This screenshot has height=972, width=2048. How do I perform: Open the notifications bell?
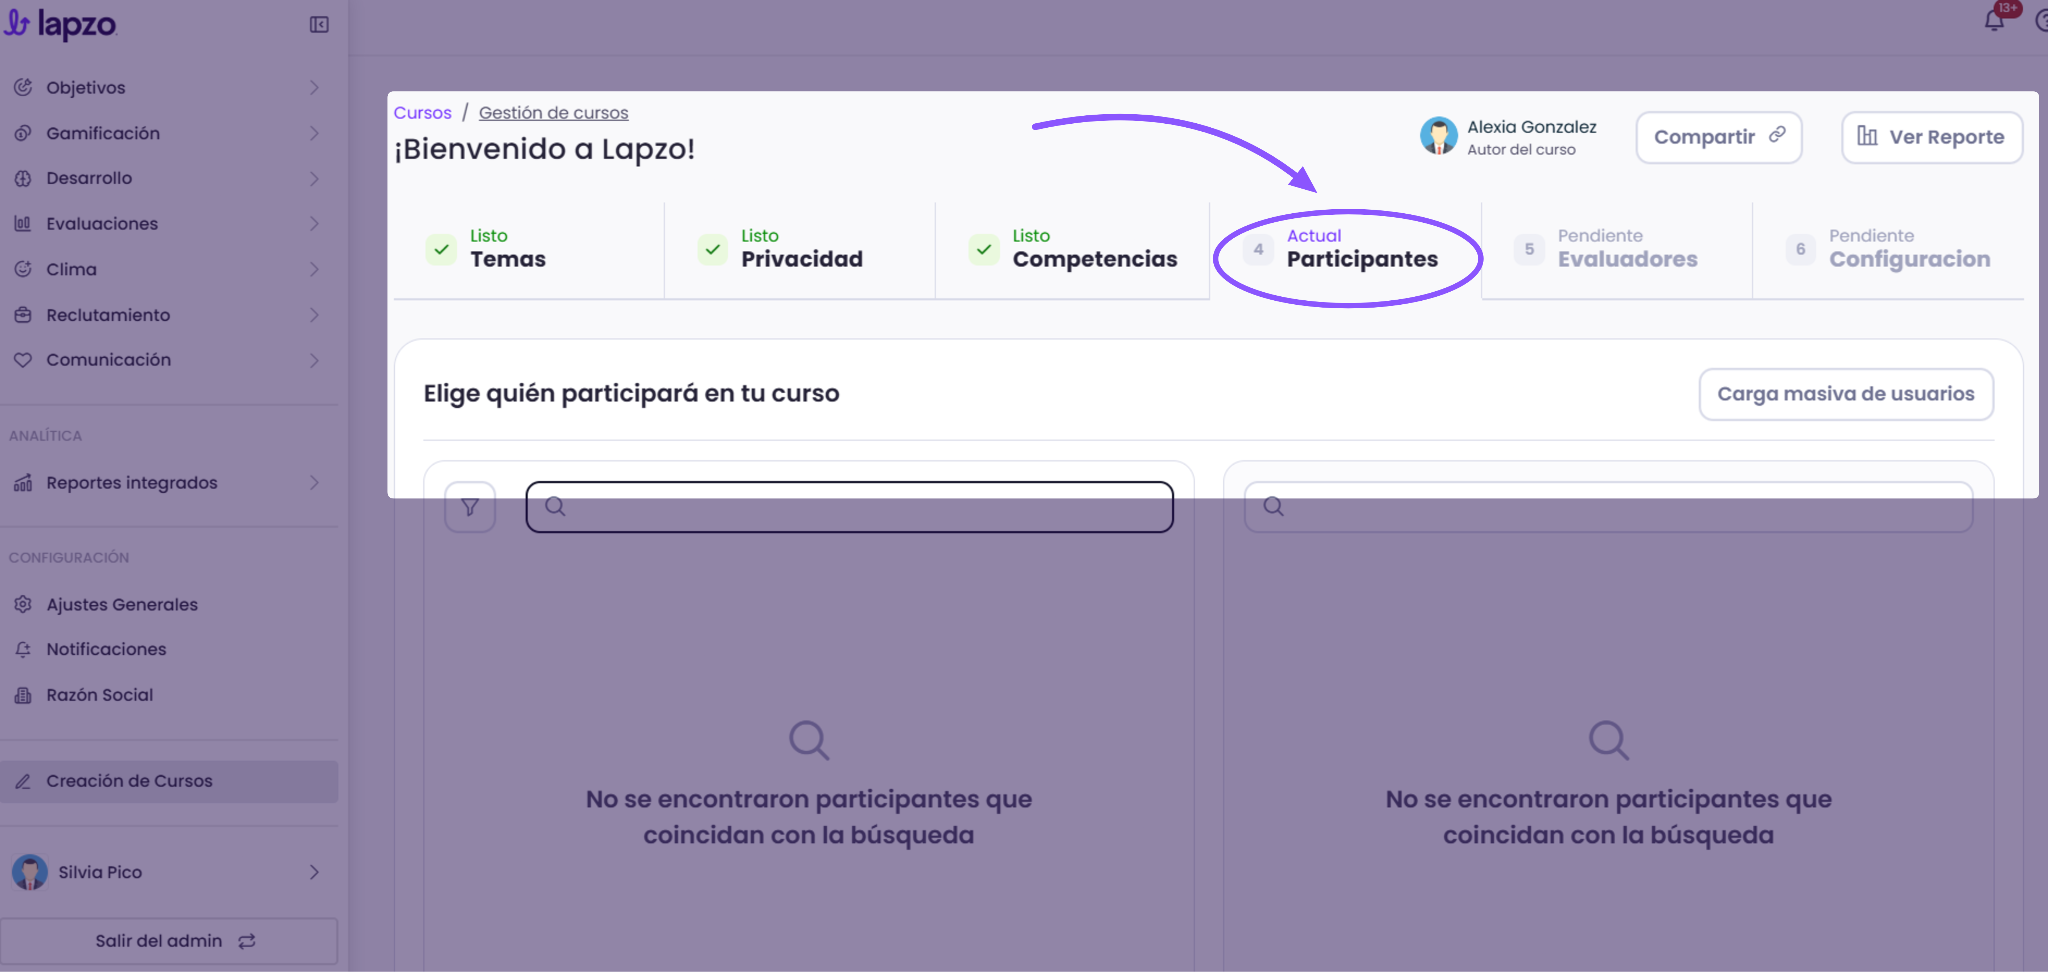tap(1994, 21)
